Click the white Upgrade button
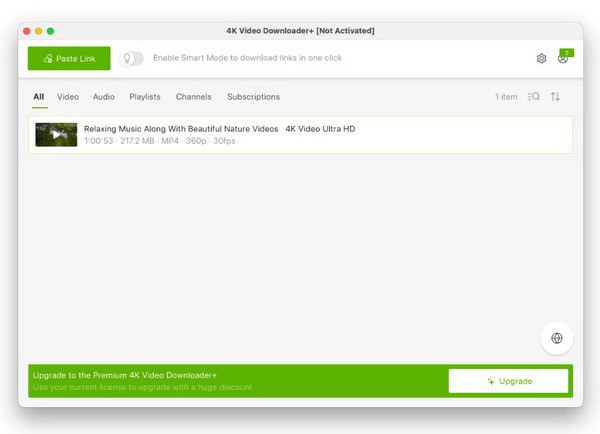The width and height of the screenshot is (600, 434). coord(508,381)
